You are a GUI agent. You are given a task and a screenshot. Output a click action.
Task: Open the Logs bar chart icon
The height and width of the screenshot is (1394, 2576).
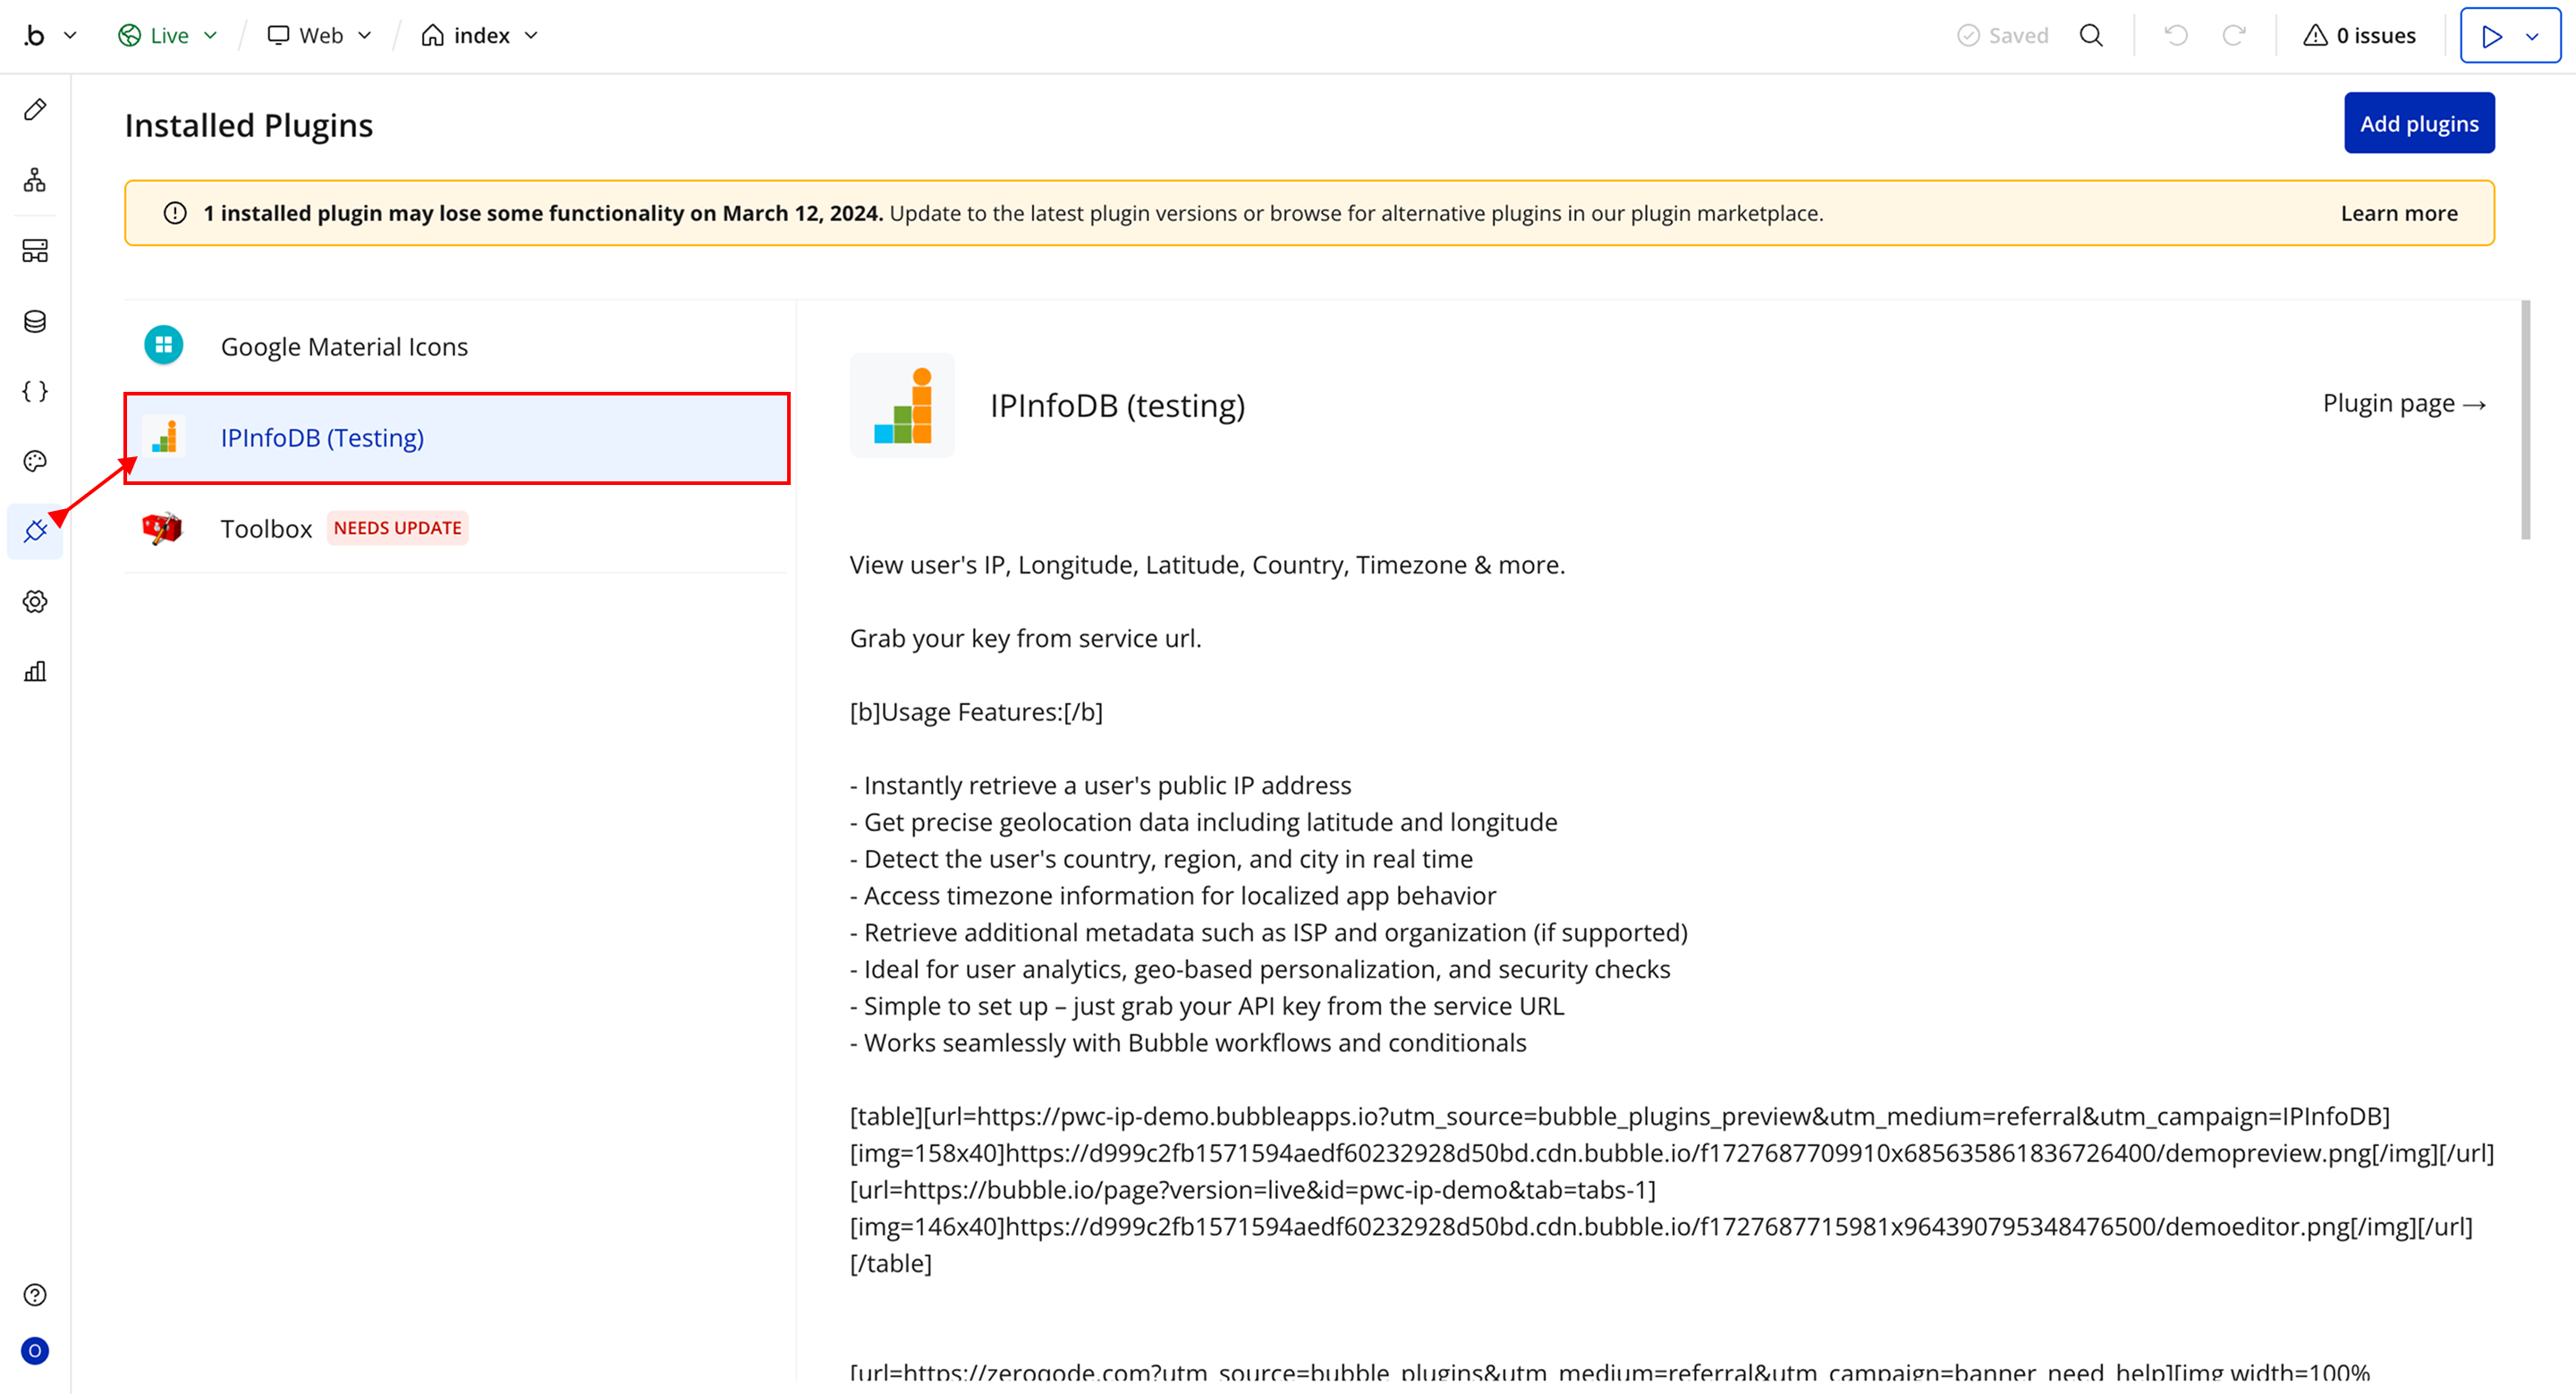click(x=35, y=672)
